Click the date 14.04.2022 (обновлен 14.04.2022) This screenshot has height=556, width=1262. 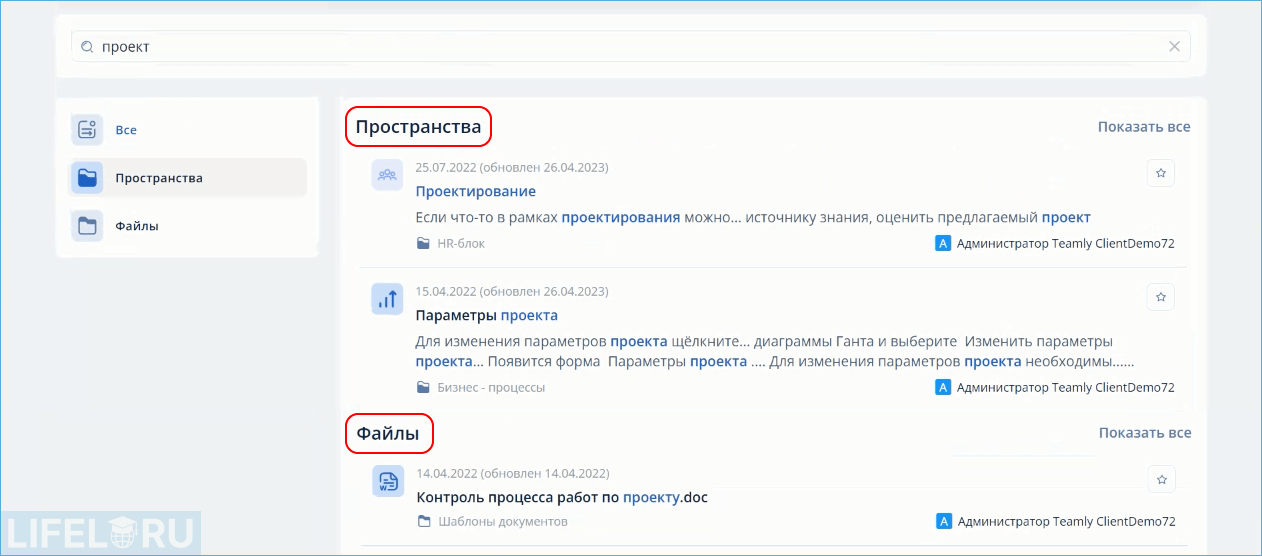[x=512, y=473]
